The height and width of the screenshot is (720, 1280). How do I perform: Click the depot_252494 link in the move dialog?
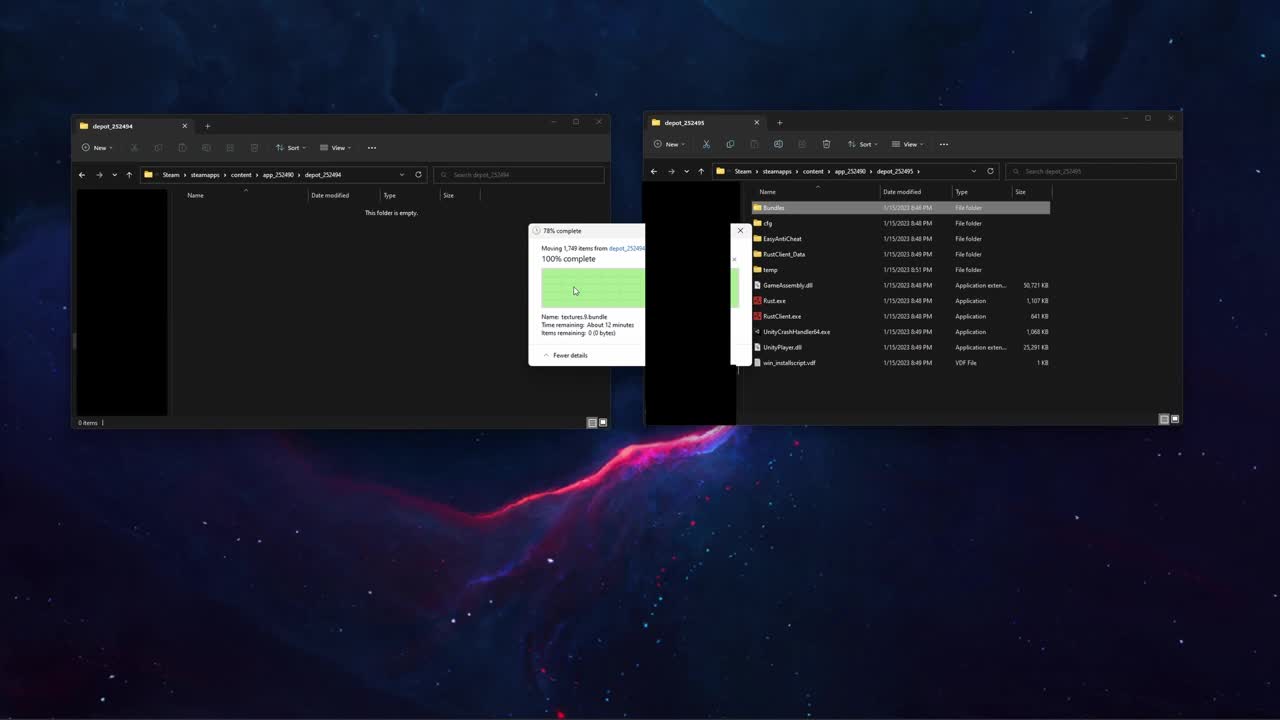coord(626,248)
